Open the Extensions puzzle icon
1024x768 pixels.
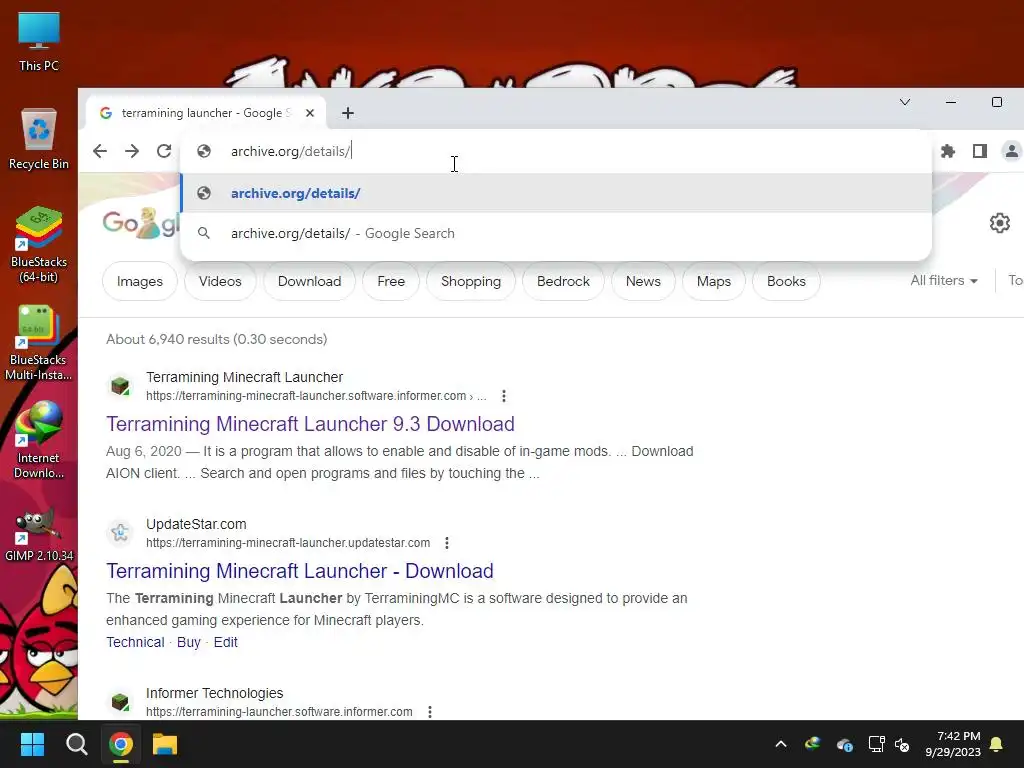948,151
